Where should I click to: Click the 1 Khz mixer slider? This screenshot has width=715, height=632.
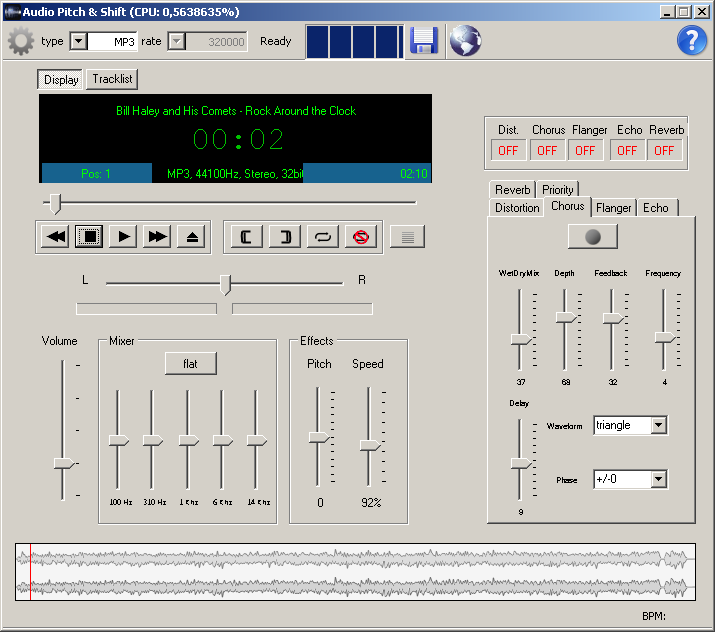point(188,440)
